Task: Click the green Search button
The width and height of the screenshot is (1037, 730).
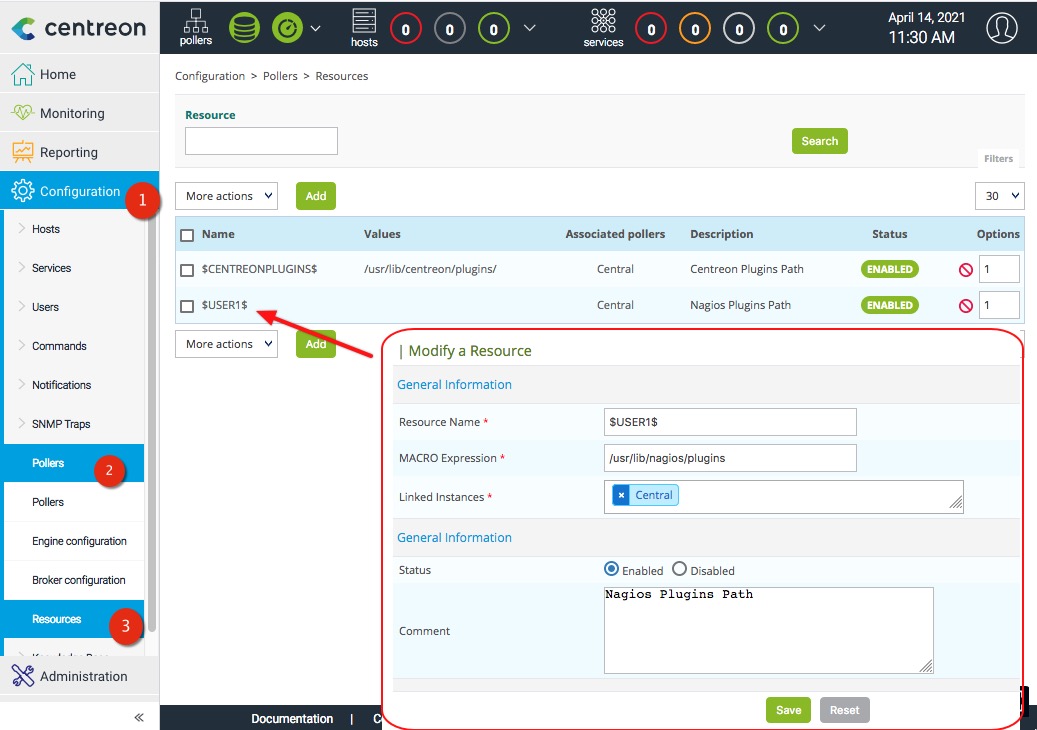Action: (819, 141)
